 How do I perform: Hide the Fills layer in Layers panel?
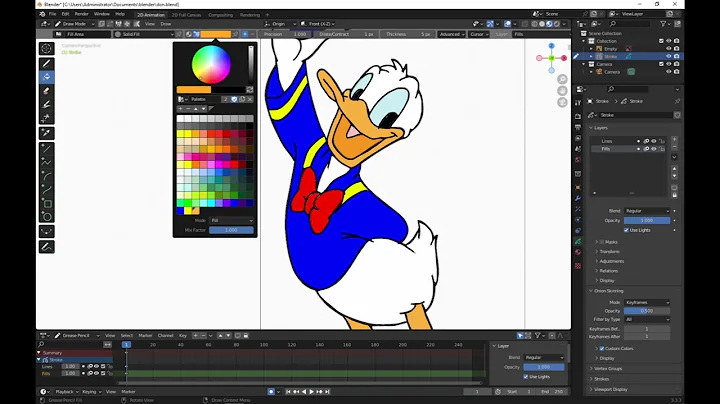[x=653, y=149]
